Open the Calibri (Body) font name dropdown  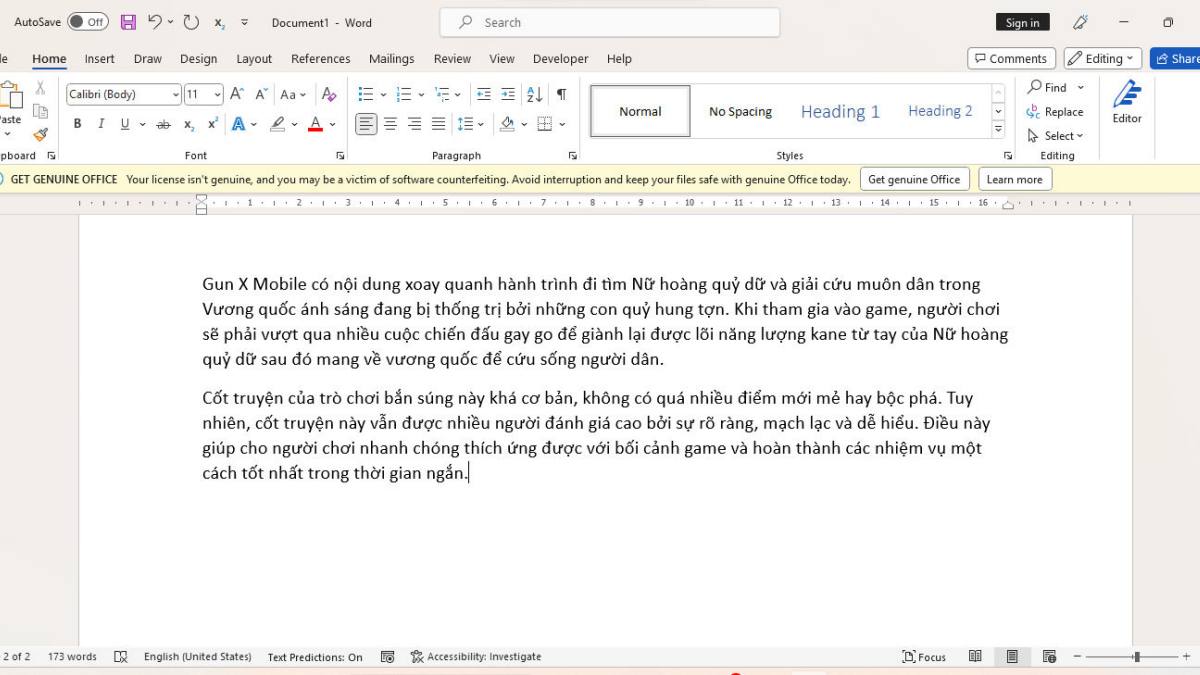(x=176, y=95)
